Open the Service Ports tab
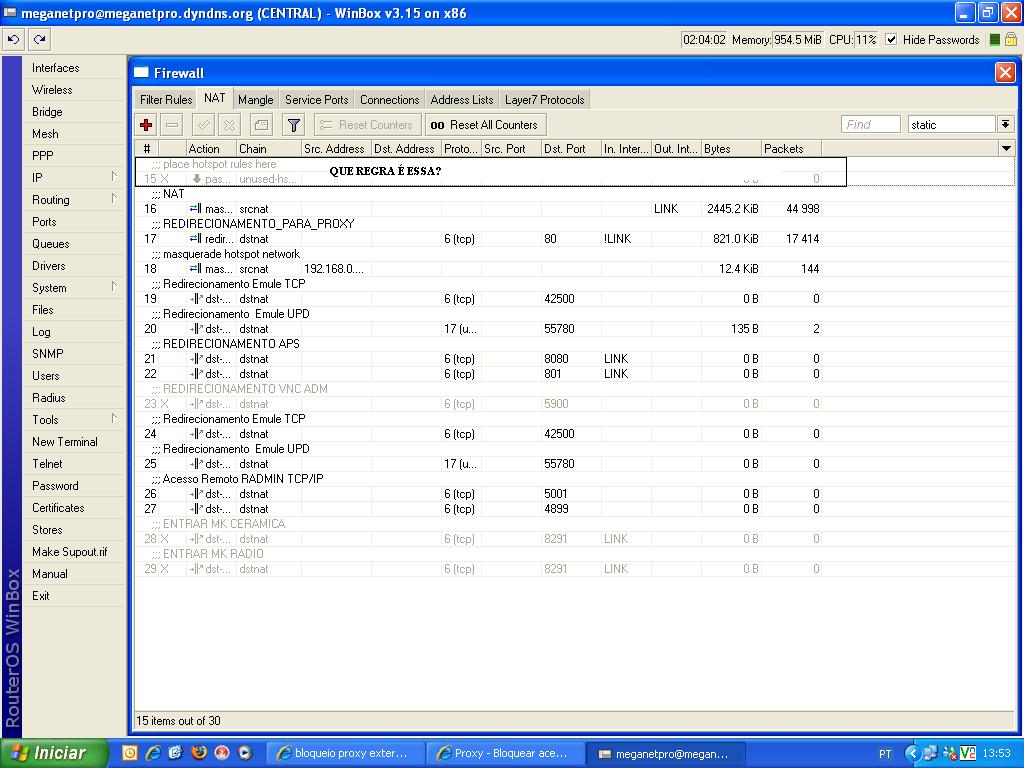Viewport: 1024px width, 768px height. tap(317, 100)
